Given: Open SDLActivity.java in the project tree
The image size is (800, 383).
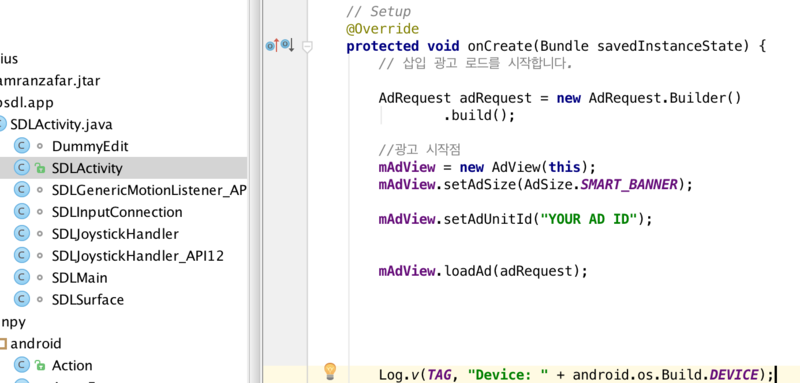Looking at the screenshot, I should (x=61, y=124).
